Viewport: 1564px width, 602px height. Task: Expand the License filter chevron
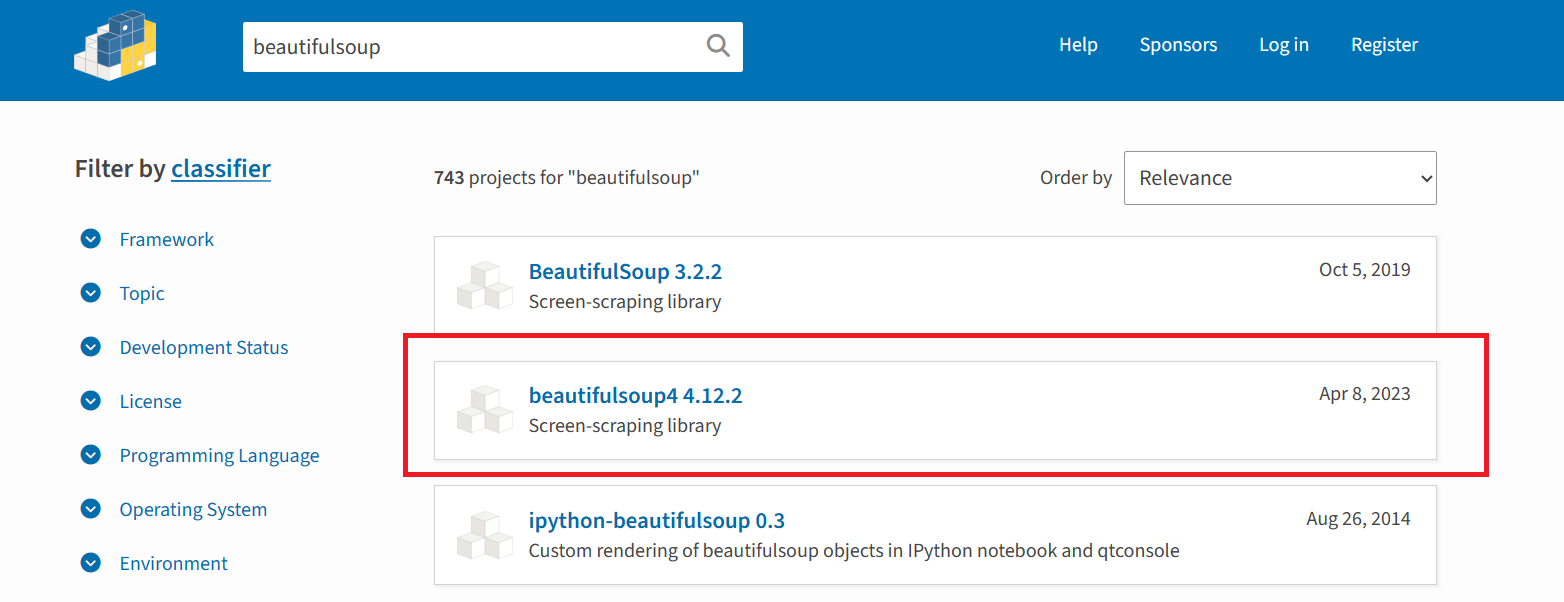tap(91, 401)
